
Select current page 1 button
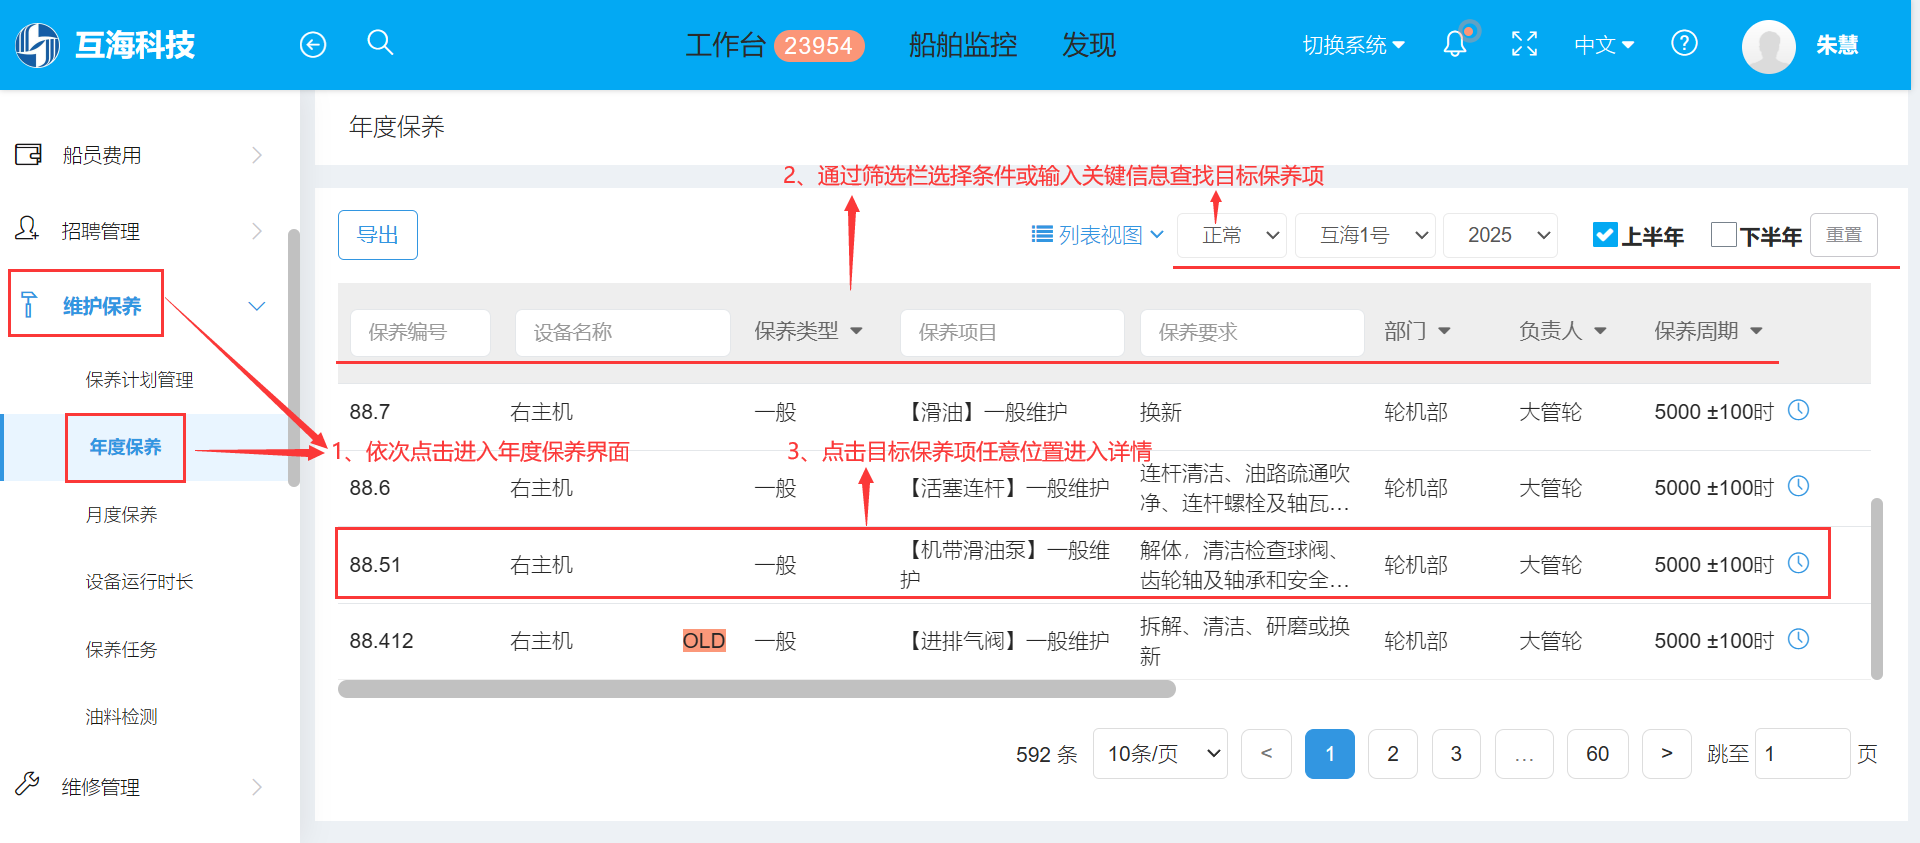click(x=1330, y=754)
